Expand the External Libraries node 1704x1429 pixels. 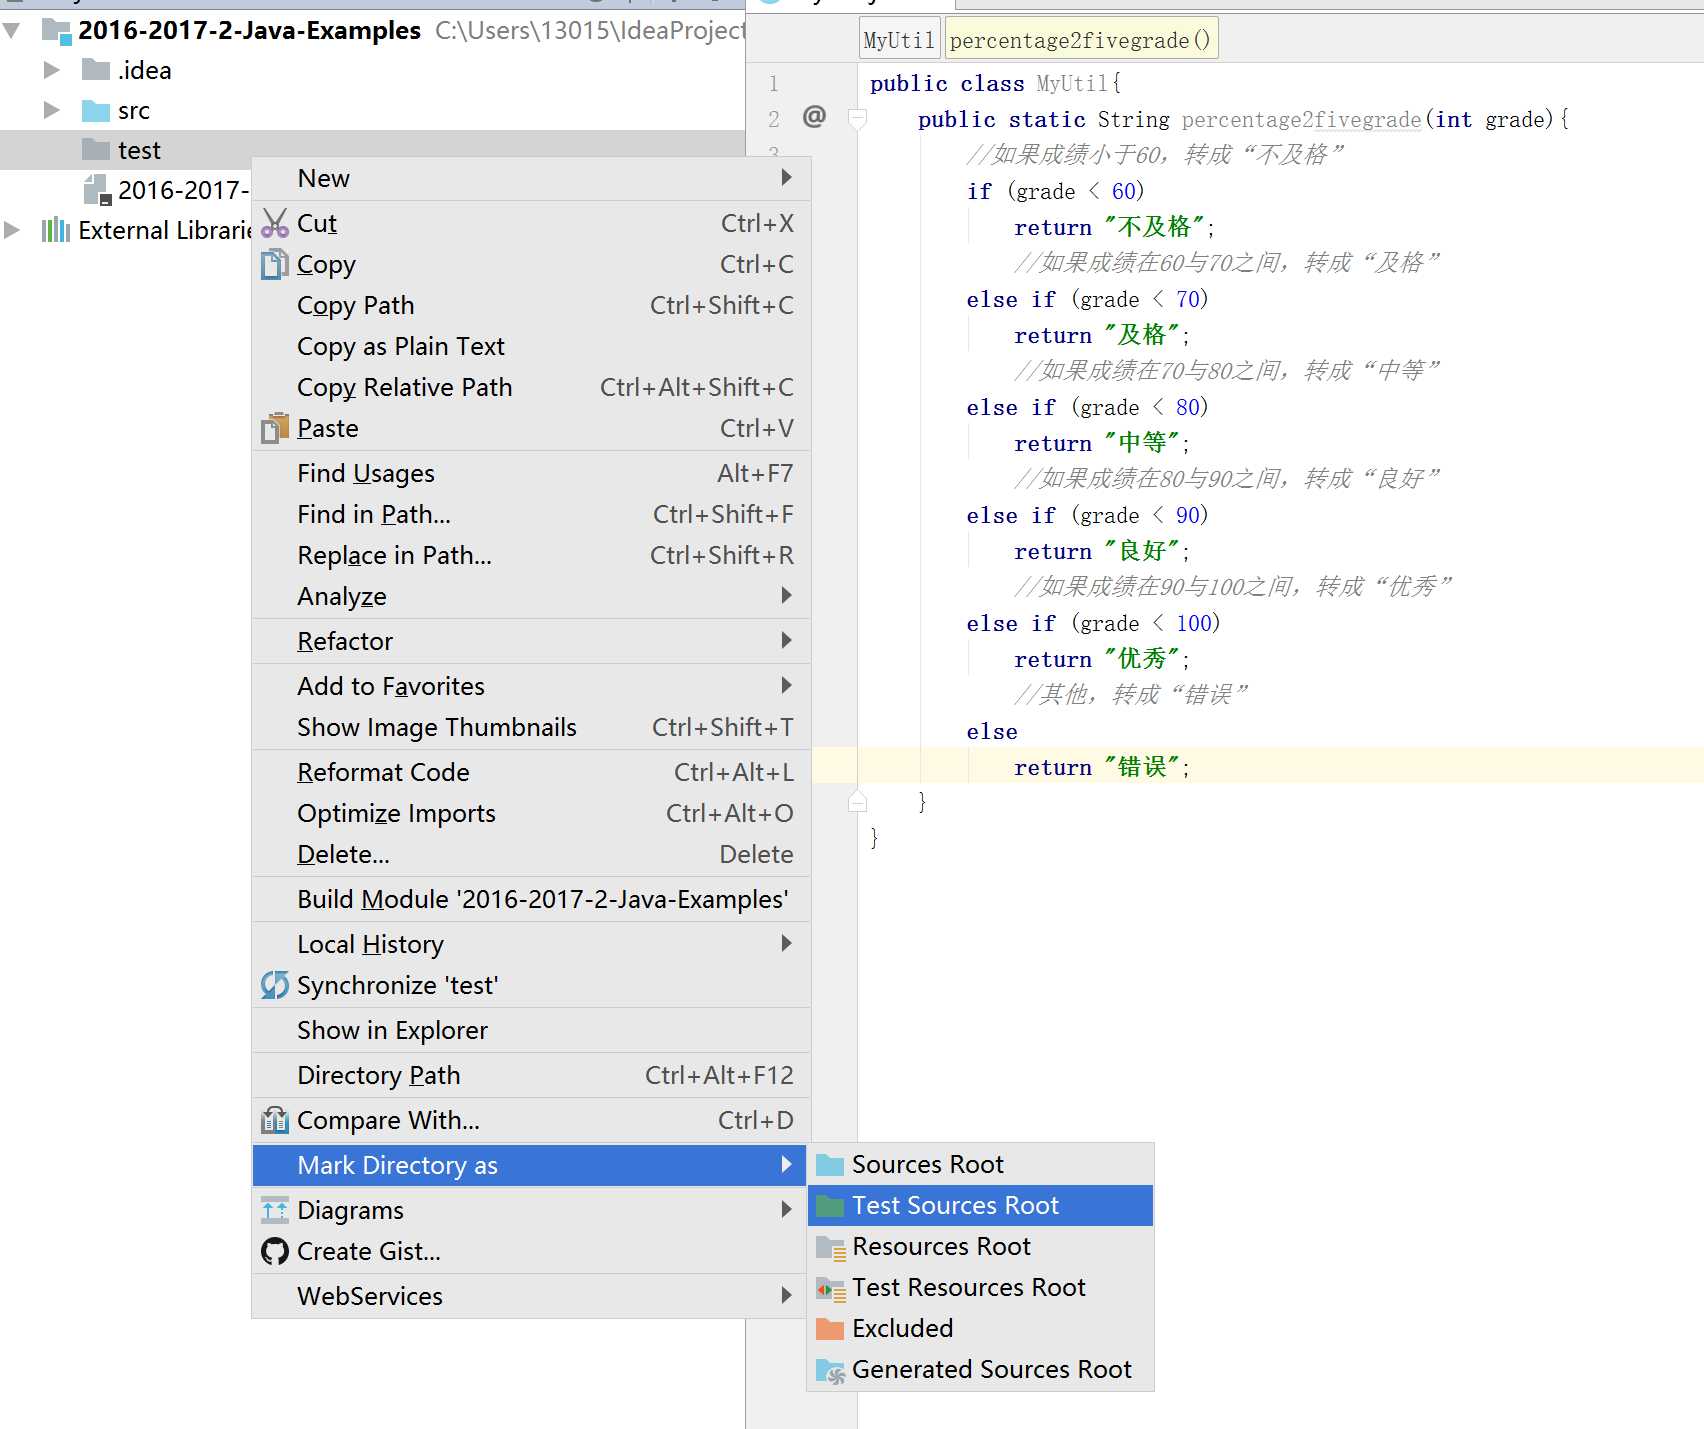pyautogui.click(x=12, y=230)
